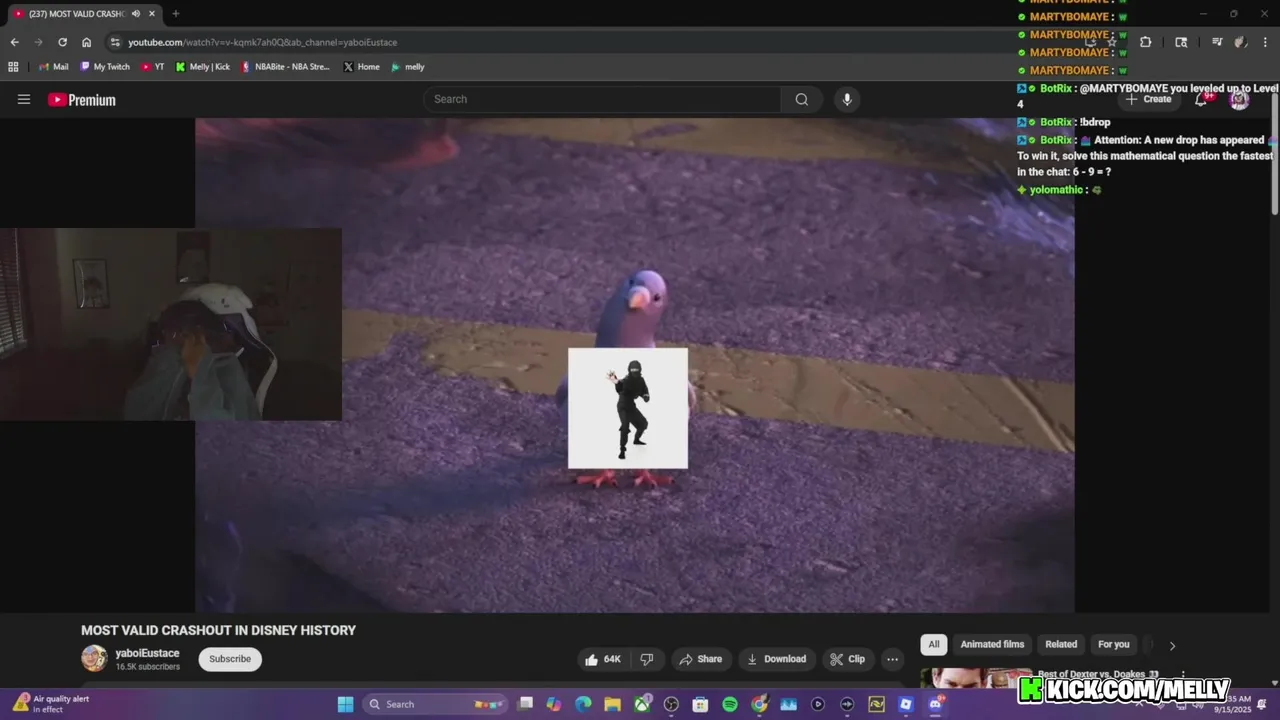Viewport: 1280px width, 720px height.
Task: Open more actions three-dot menu below video
Action: pos(892,659)
